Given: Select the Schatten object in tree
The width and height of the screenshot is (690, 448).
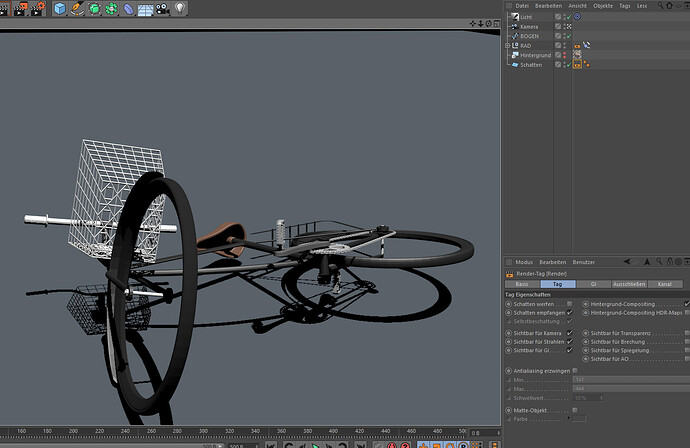Looking at the screenshot, I should [531, 65].
